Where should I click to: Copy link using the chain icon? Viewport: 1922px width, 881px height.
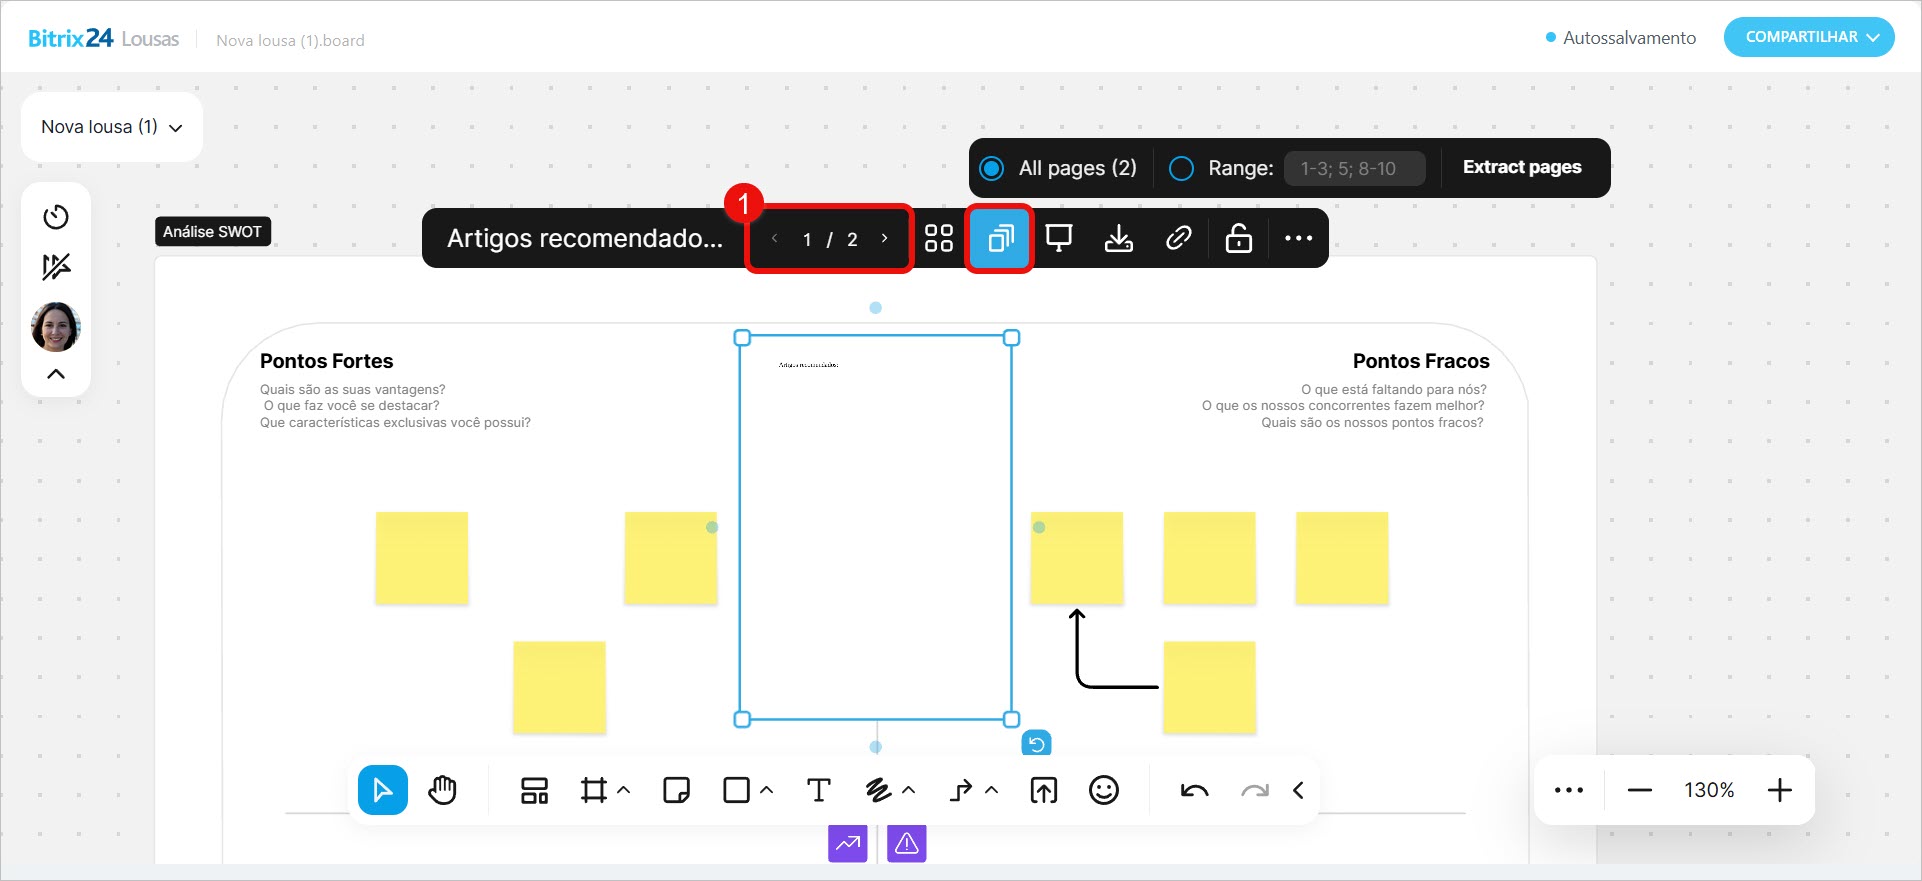coord(1178,238)
